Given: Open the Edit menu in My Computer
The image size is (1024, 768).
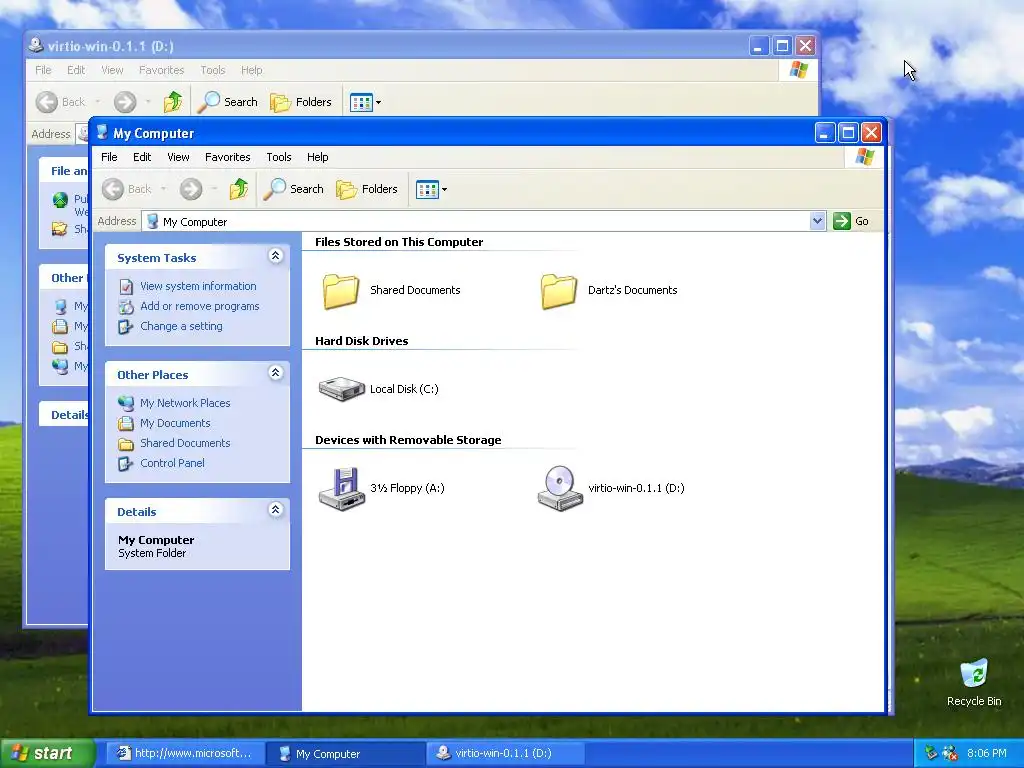Looking at the screenshot, I should [142, 157].
